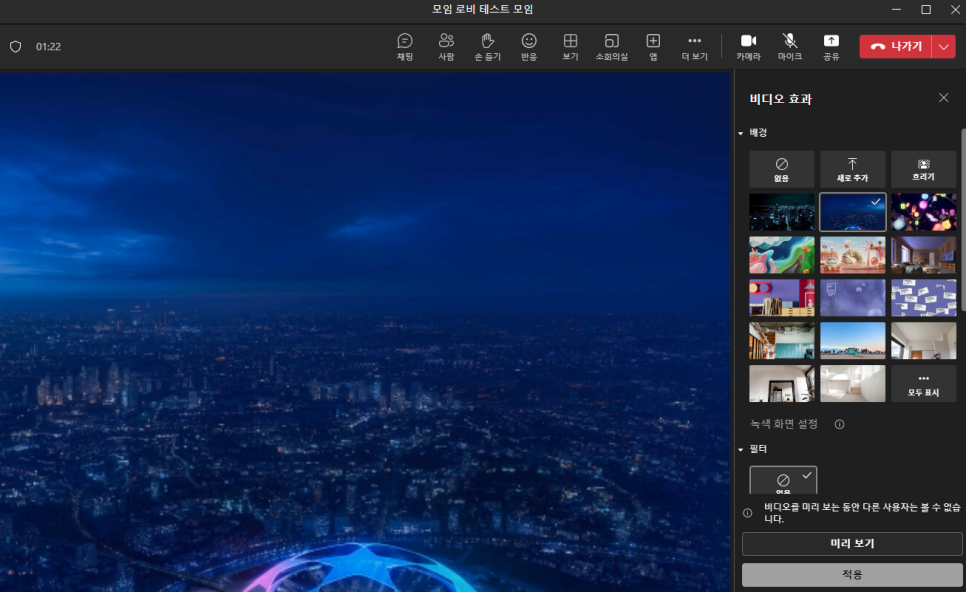Collapse the 배경 section
The width and height of the screenshot is (966, 592).
coord(741,133)
